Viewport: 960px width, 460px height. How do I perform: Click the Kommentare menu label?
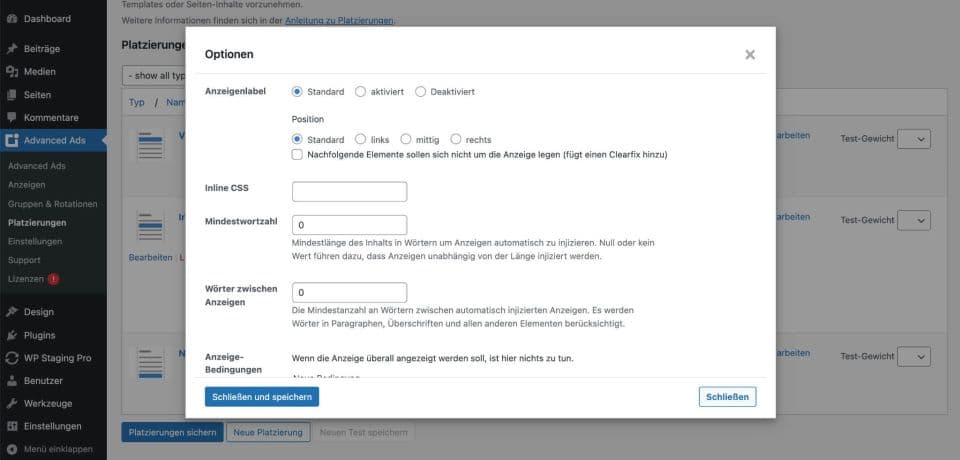(51, 118)
